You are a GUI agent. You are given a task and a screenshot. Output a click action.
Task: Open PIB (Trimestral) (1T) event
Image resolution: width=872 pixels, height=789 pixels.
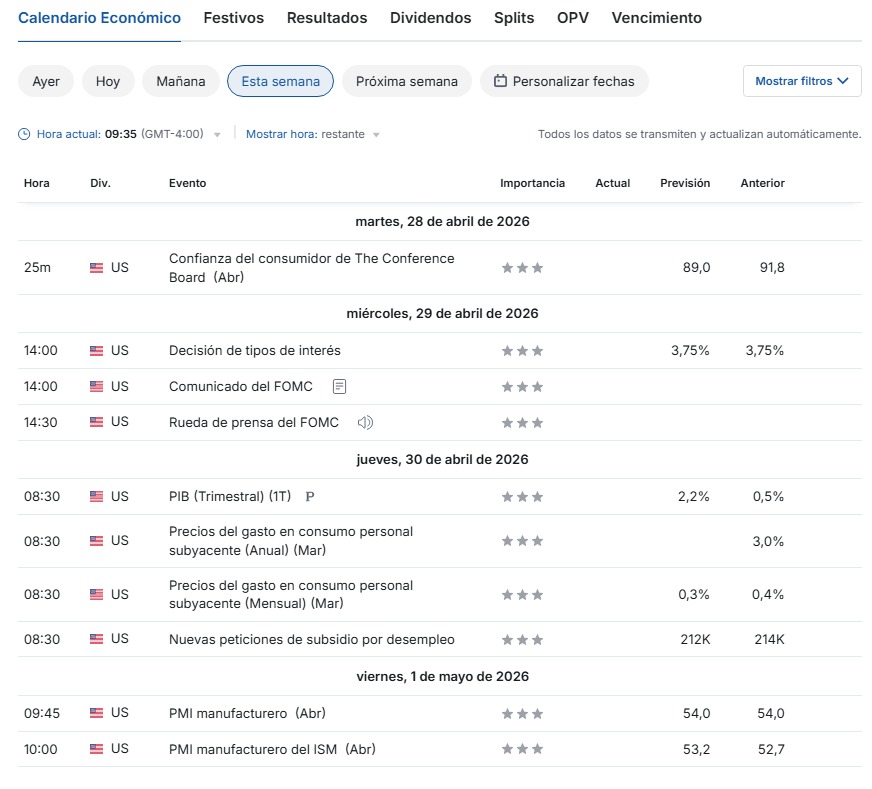point(230,497)
